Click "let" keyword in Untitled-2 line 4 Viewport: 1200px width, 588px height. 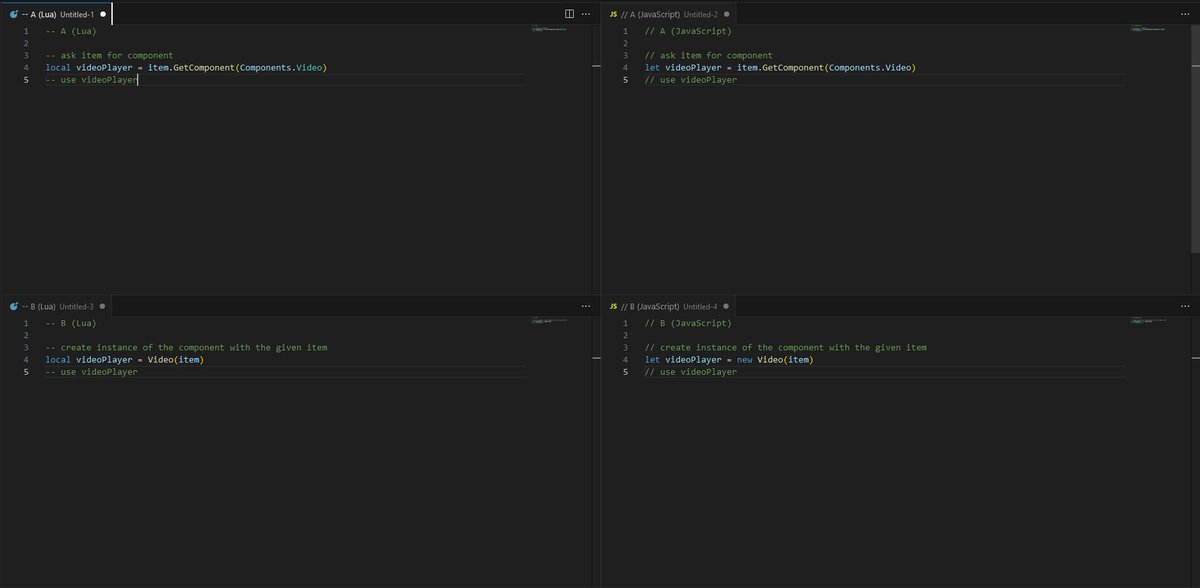click(652, 67)
